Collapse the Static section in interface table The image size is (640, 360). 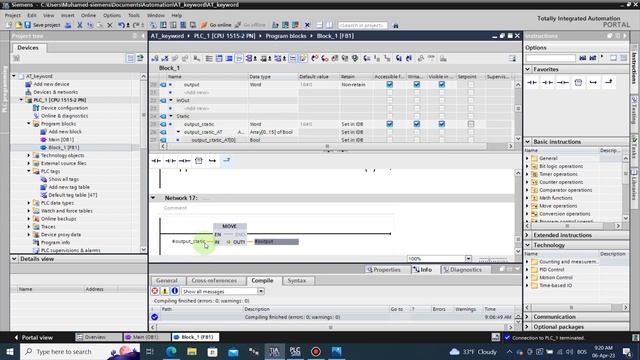(171, 116)
